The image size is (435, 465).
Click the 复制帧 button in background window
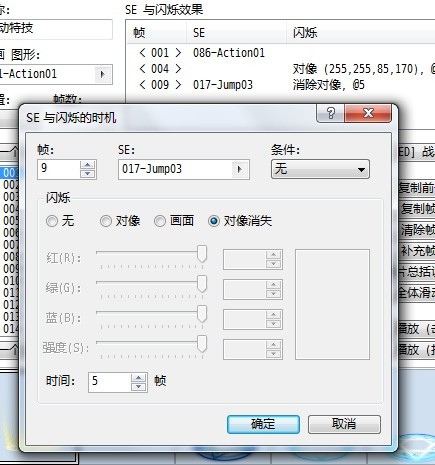[417, 209]
